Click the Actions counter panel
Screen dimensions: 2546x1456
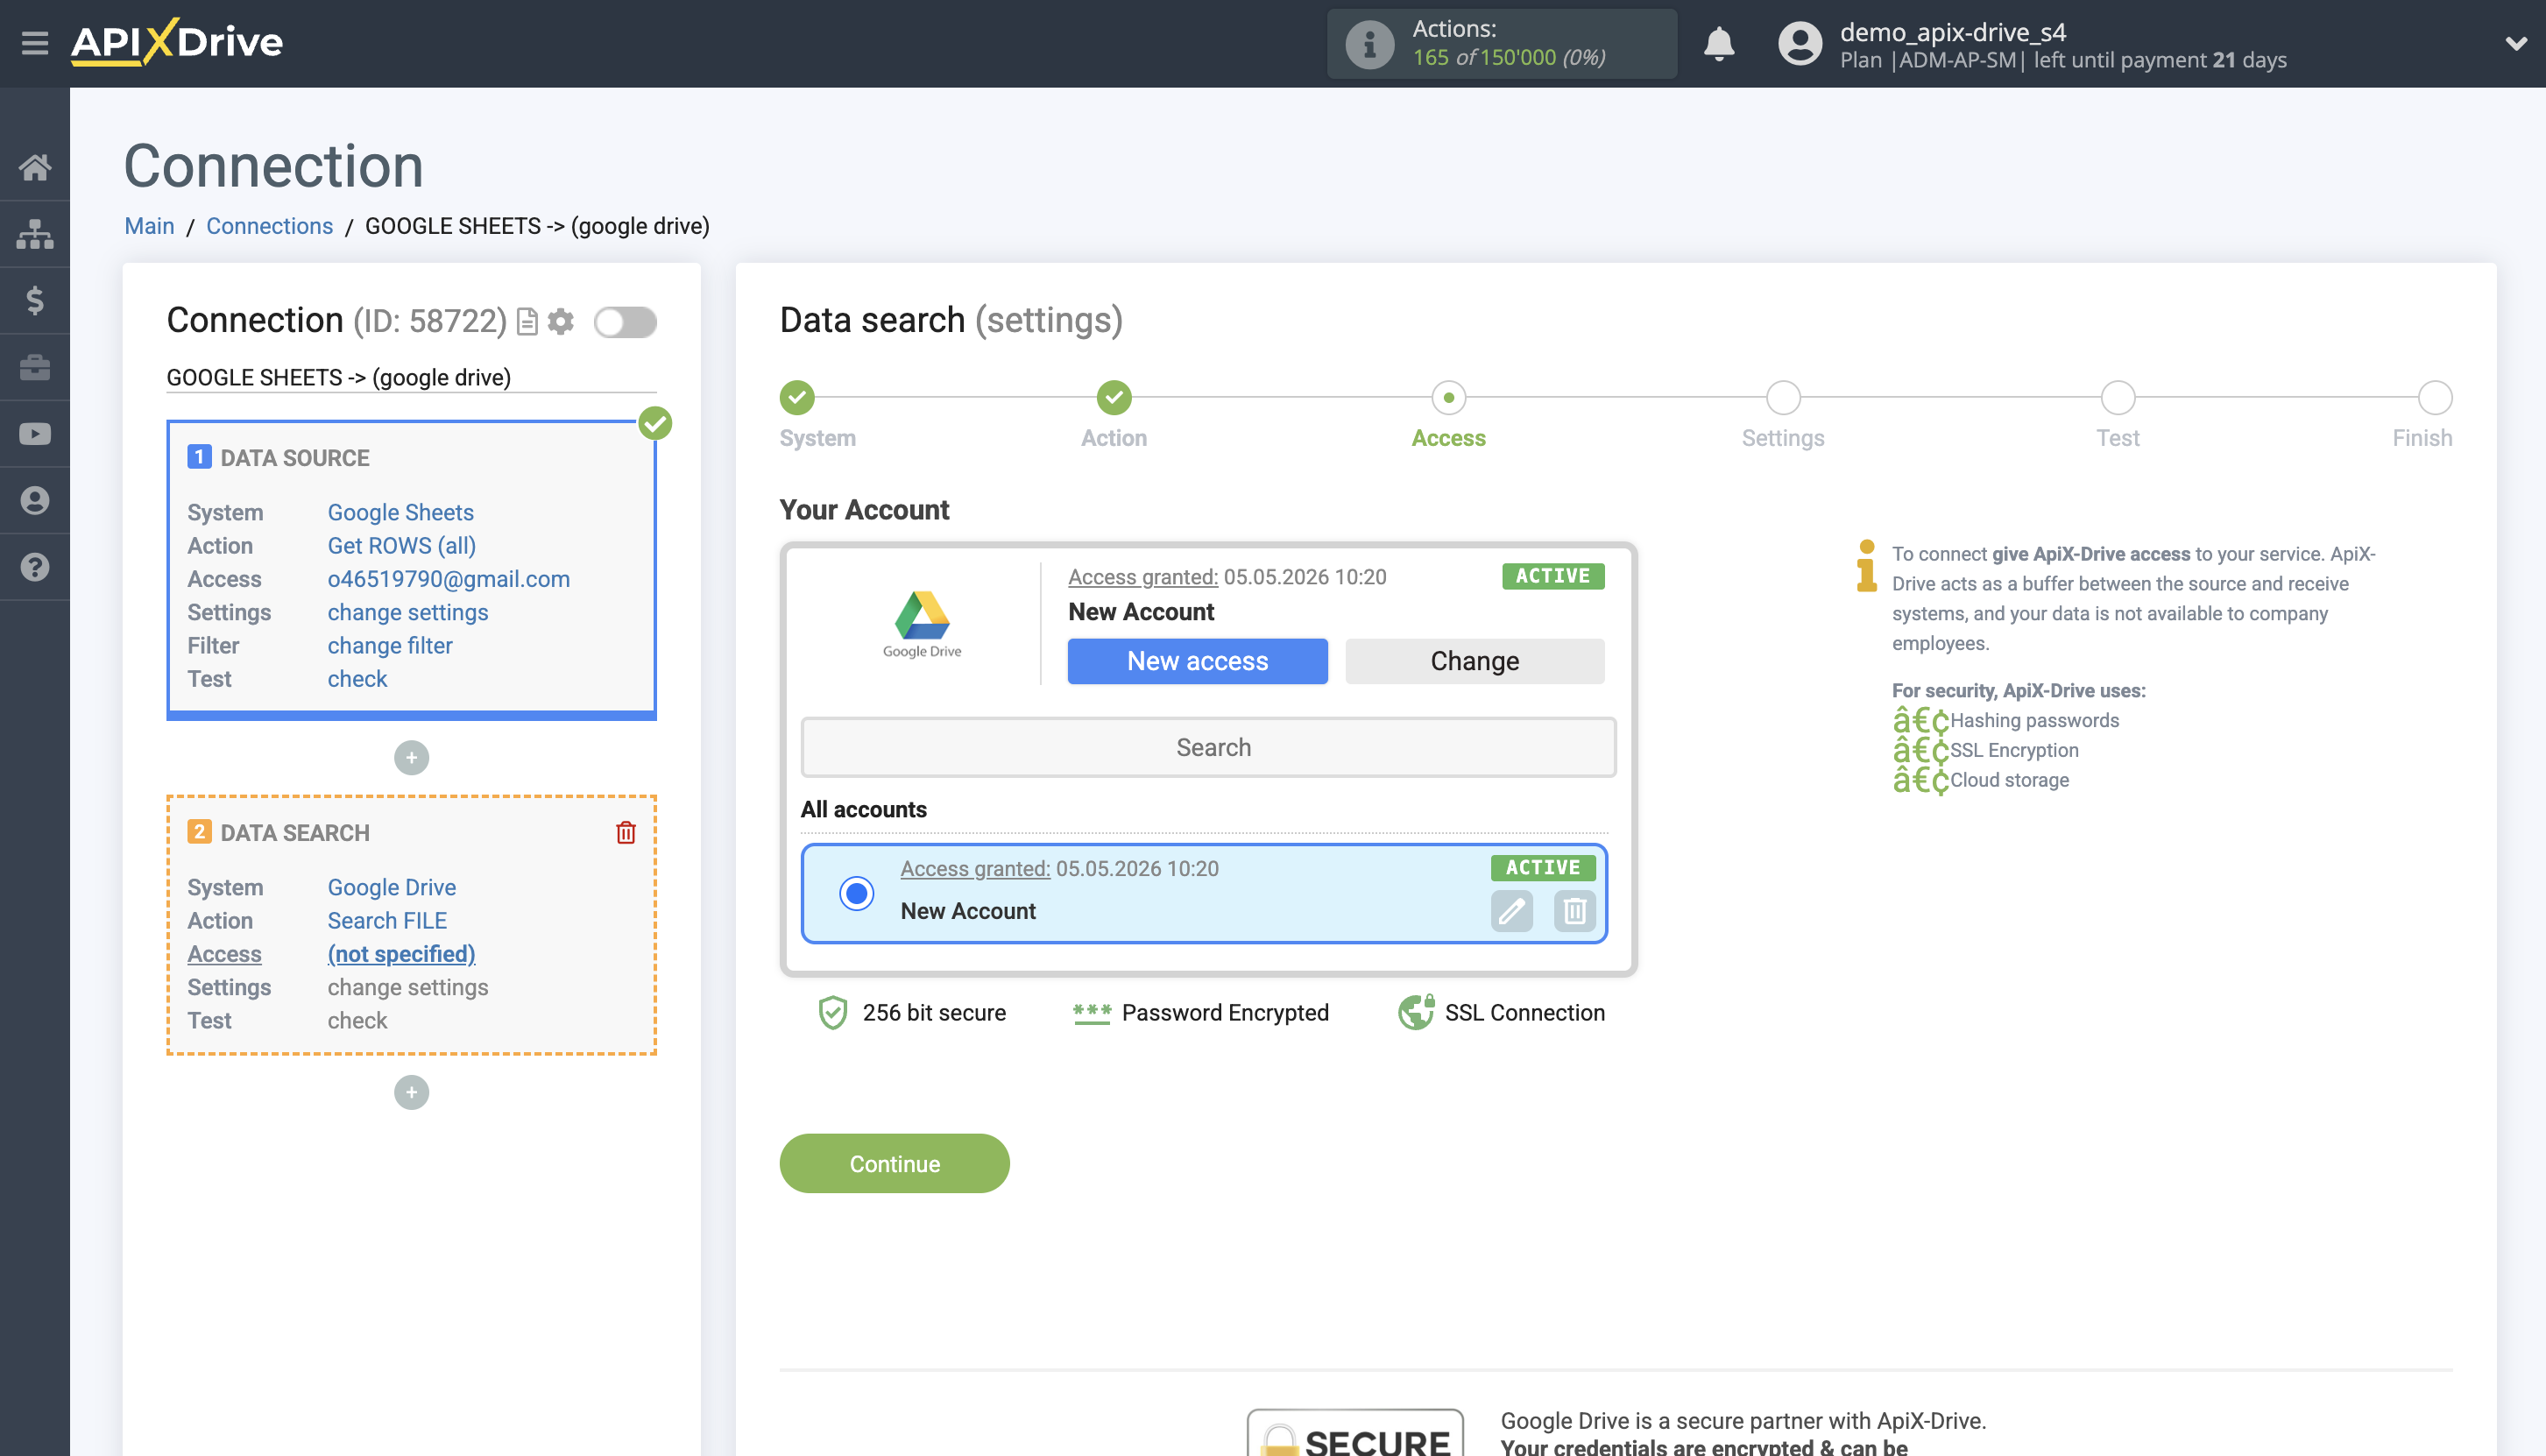coord(1501,44)
